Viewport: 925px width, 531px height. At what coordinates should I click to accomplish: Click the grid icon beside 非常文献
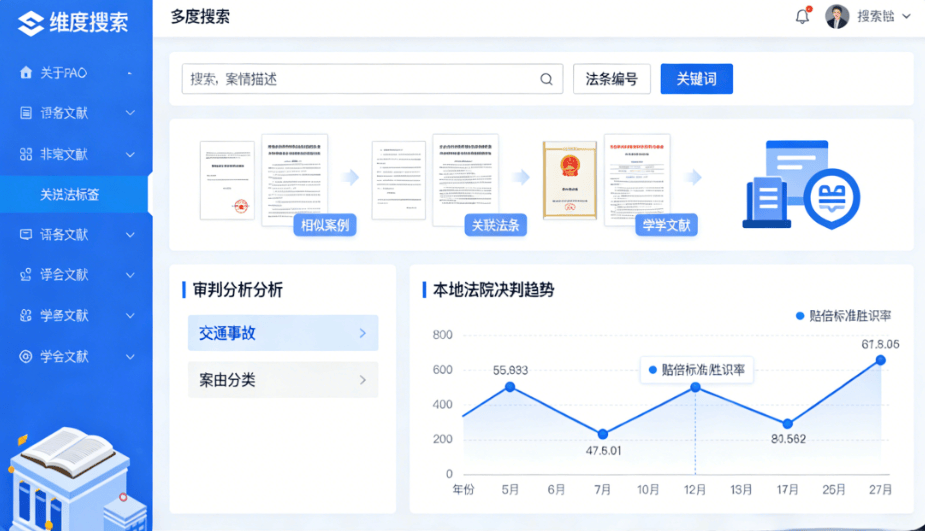click(x=26, y=154)
